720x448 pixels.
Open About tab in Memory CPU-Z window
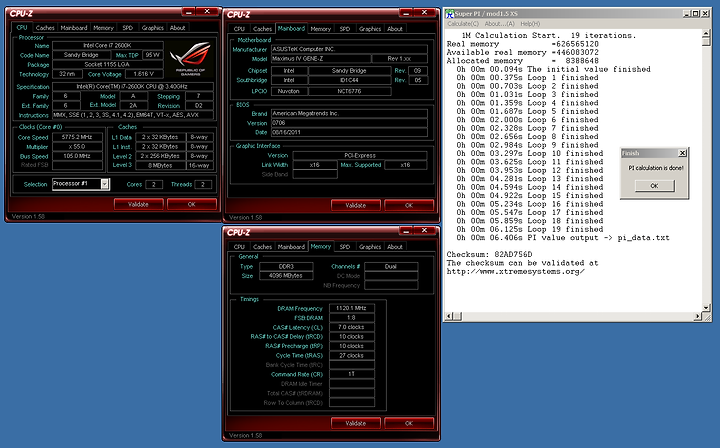[395, 247]
